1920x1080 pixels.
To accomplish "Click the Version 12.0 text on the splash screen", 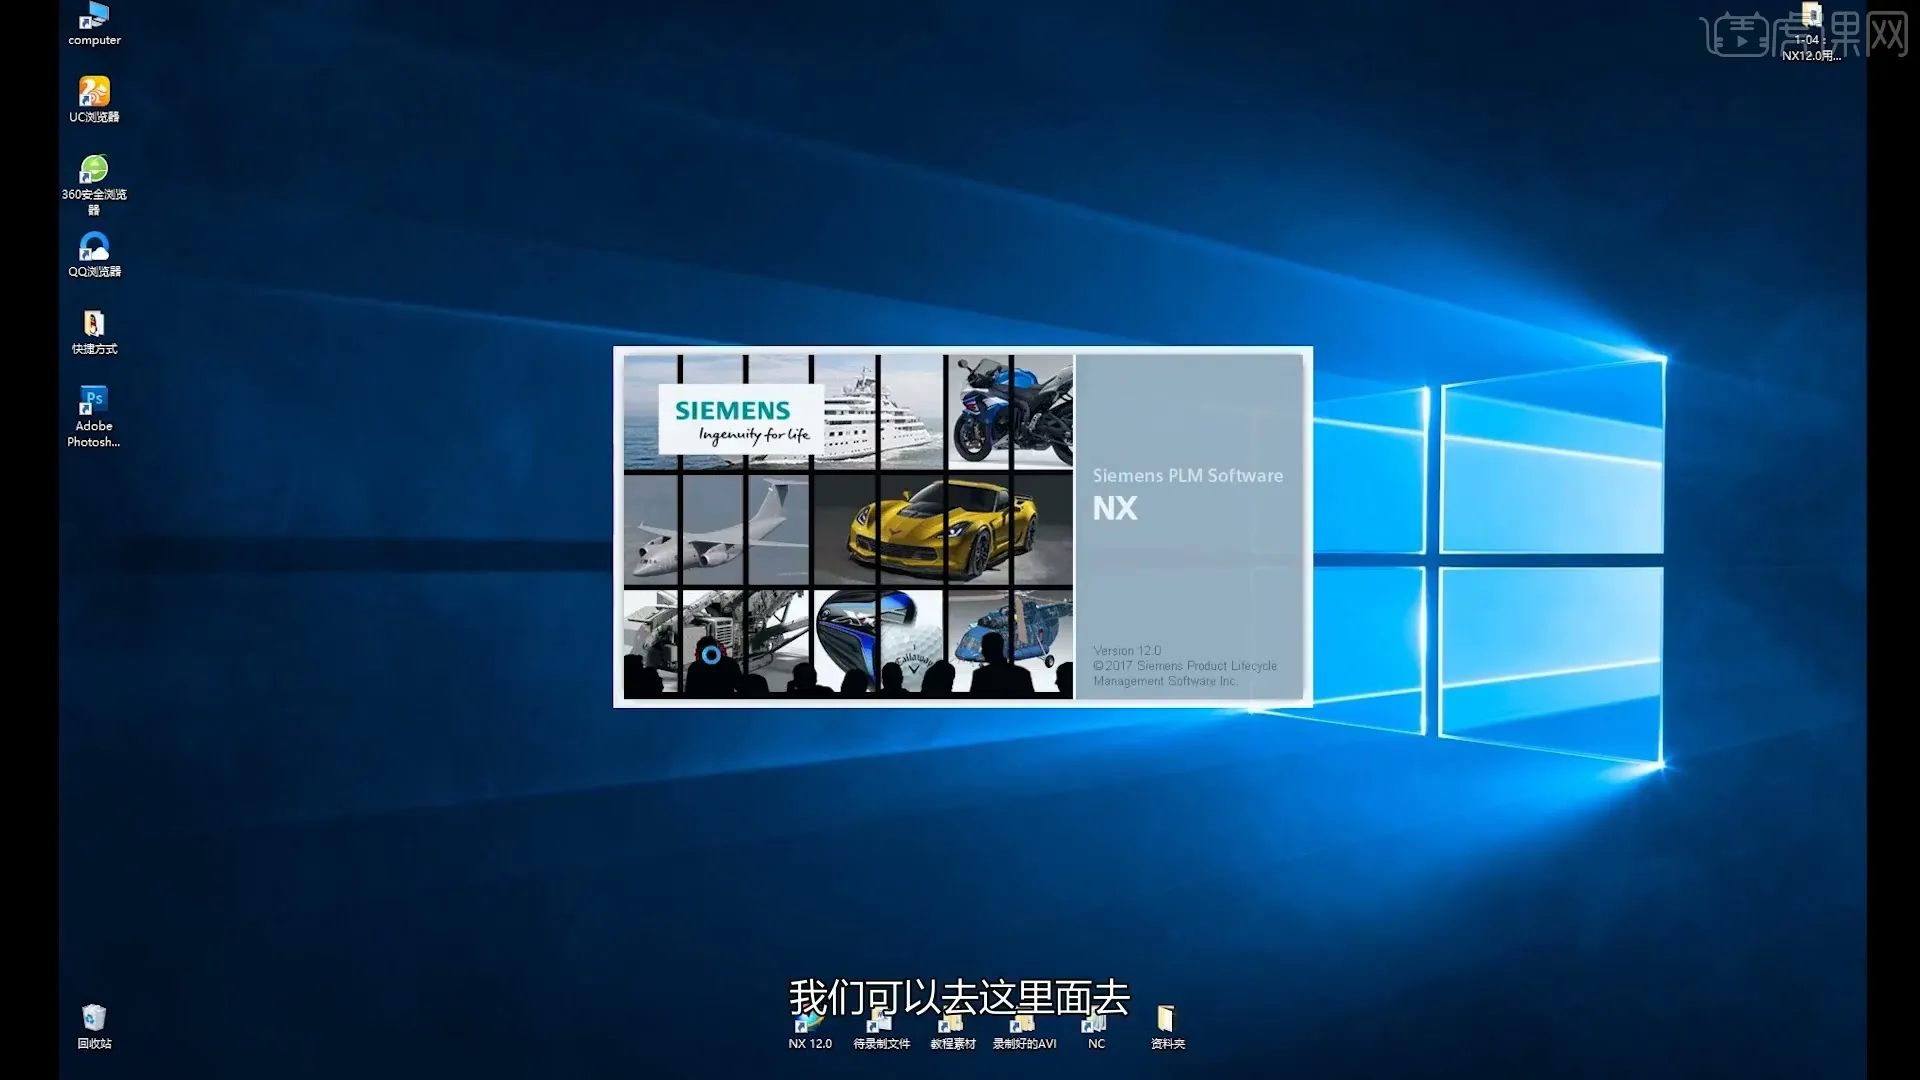I will [1127, 650].
